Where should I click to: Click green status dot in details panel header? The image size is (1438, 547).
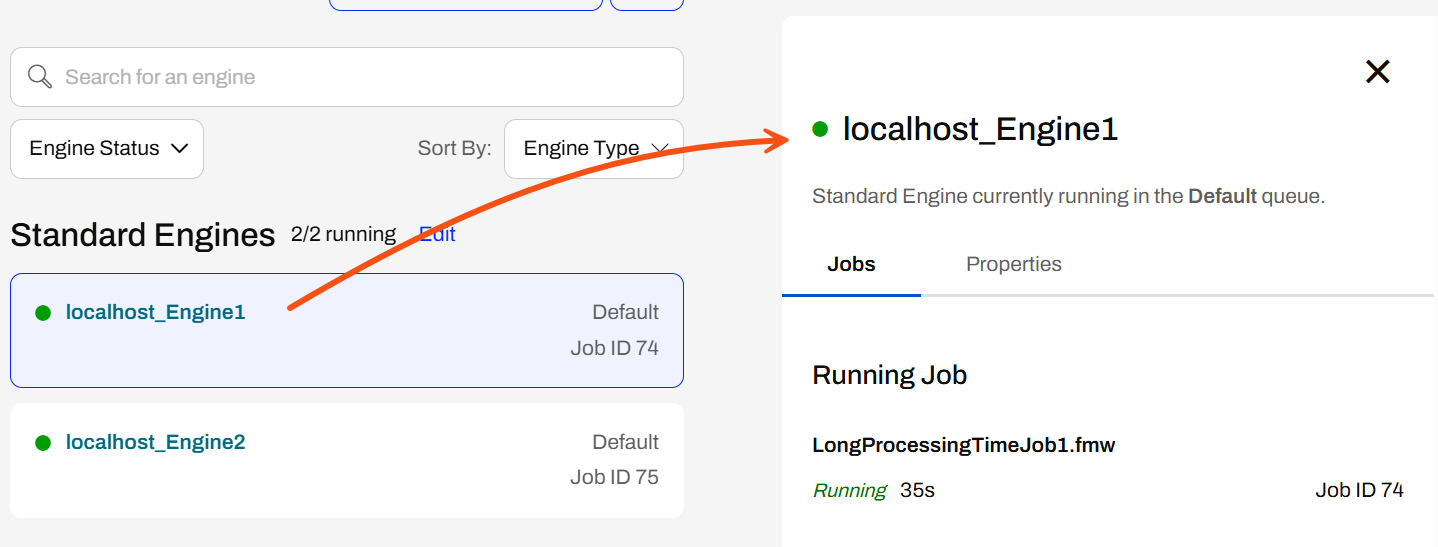821,129
